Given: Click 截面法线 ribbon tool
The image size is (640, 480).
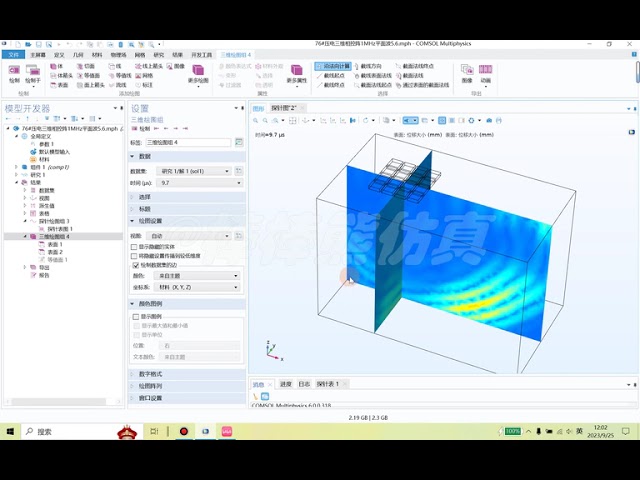Looking at the screenshot, I should pyautogui.click(x=409, y=76).
